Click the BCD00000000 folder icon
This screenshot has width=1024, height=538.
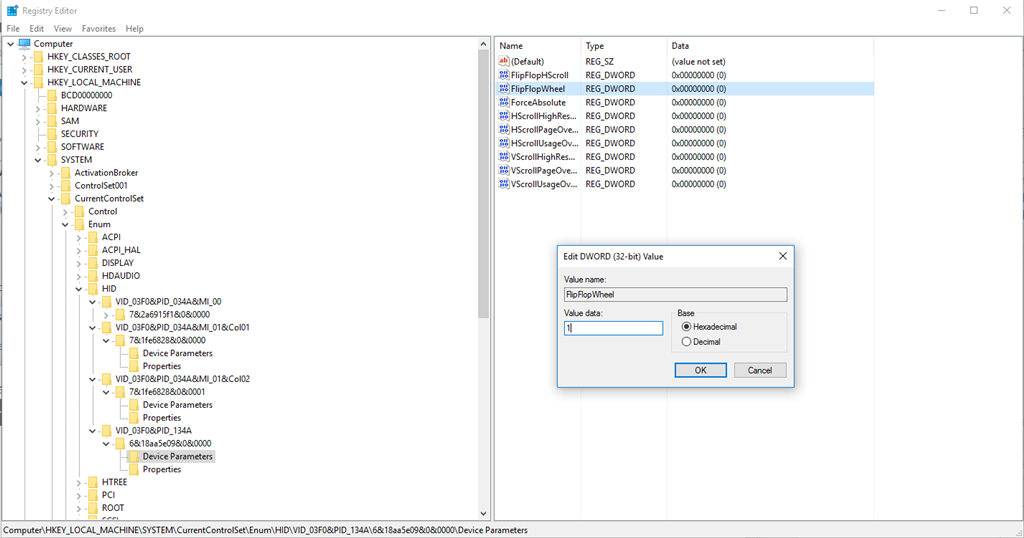(x=52, y=95)
